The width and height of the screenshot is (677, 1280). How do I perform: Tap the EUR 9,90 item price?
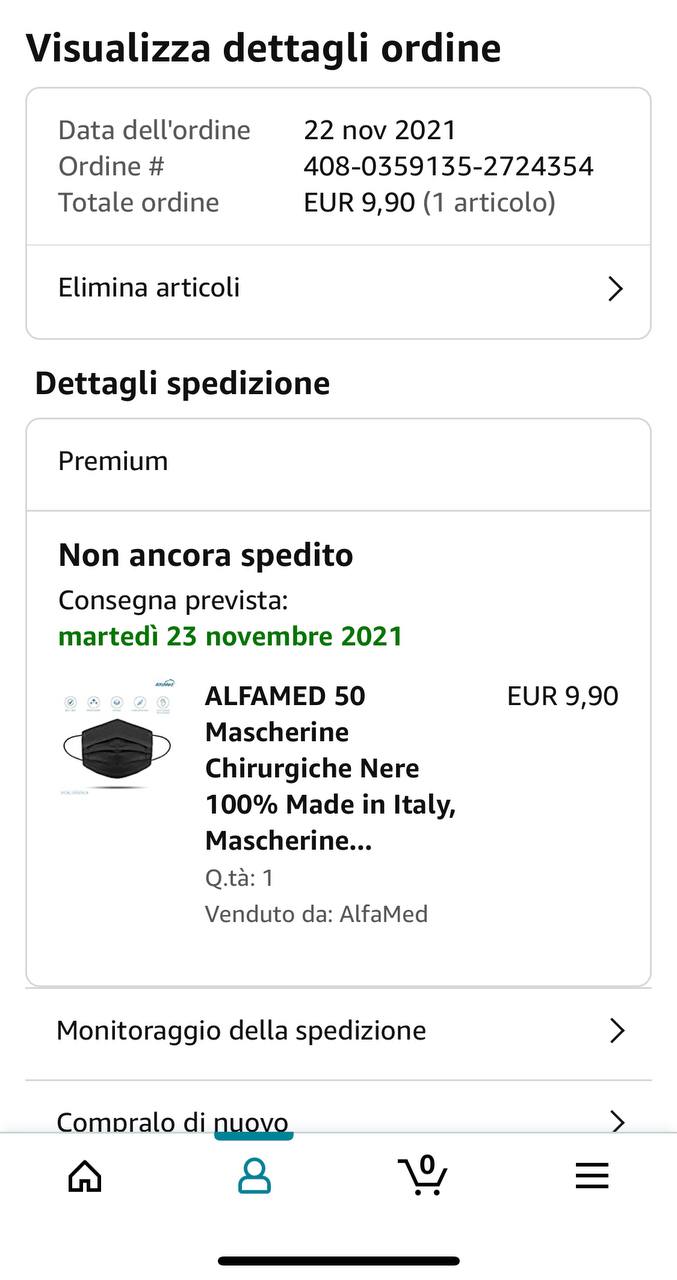562,696
